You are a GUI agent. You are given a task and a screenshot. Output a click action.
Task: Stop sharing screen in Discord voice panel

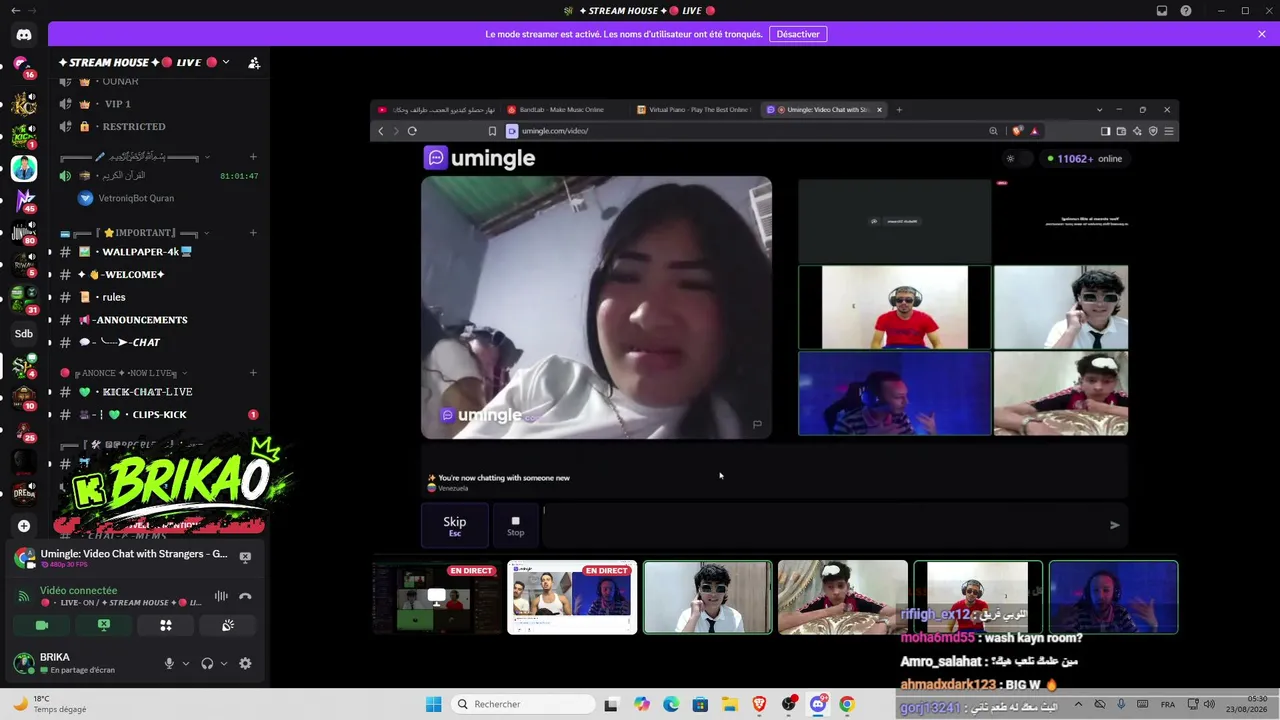[104, 625]
